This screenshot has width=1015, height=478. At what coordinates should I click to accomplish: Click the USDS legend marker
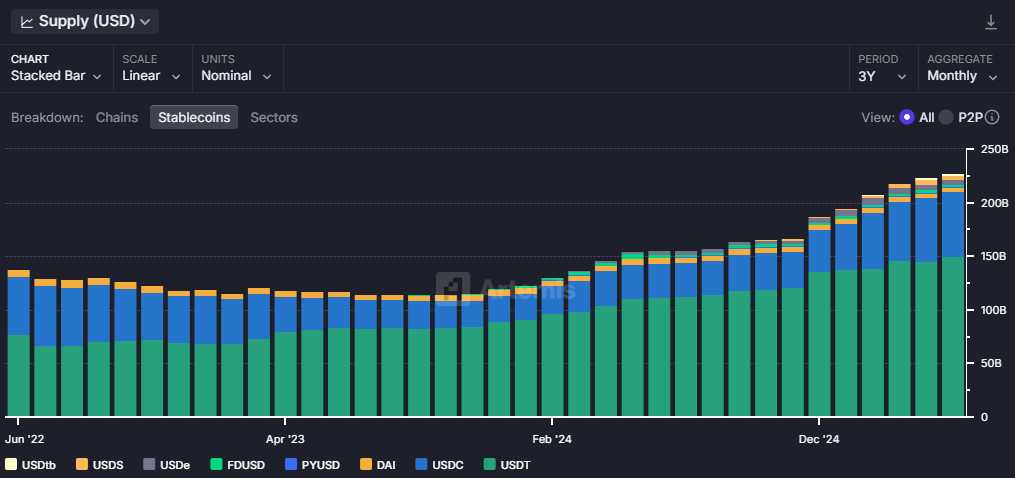tap(81, 464)
